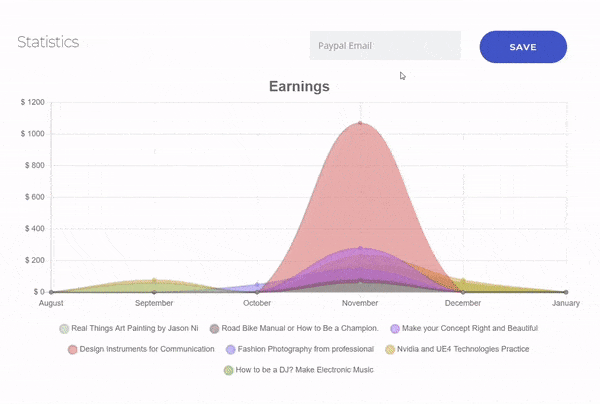This screenshot has width=600, height=404.
Task: Click the Paypal Email input field
Action: [x=384, y=46]
